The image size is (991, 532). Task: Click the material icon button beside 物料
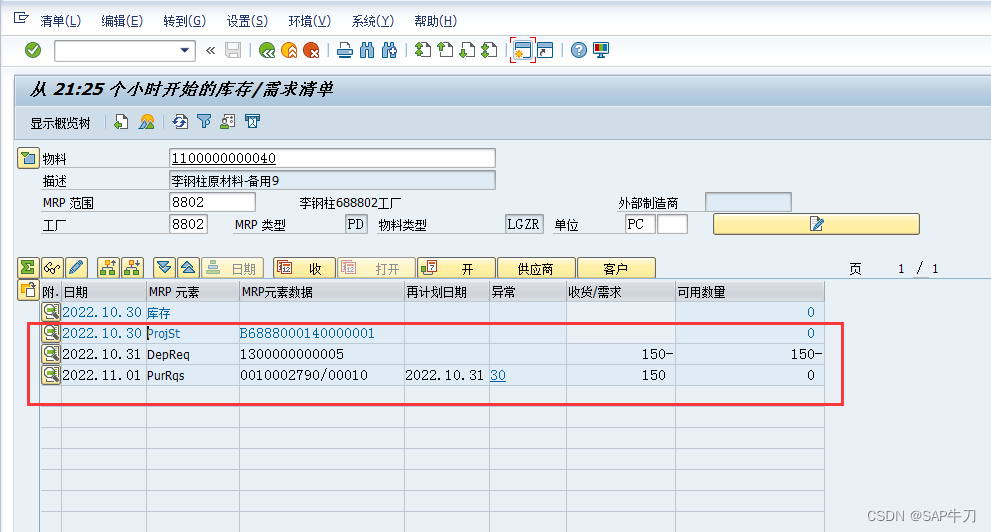click(28, 158)
